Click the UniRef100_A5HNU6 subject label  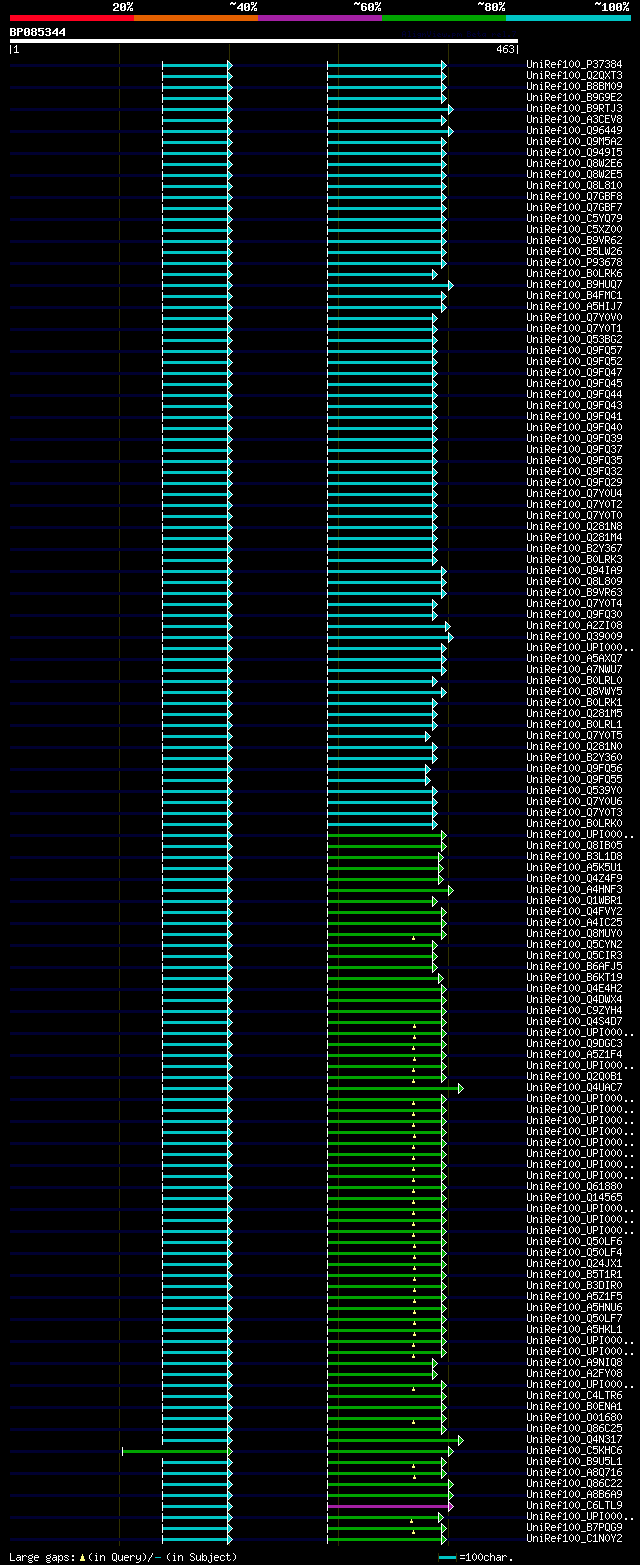pos(574,1308)
